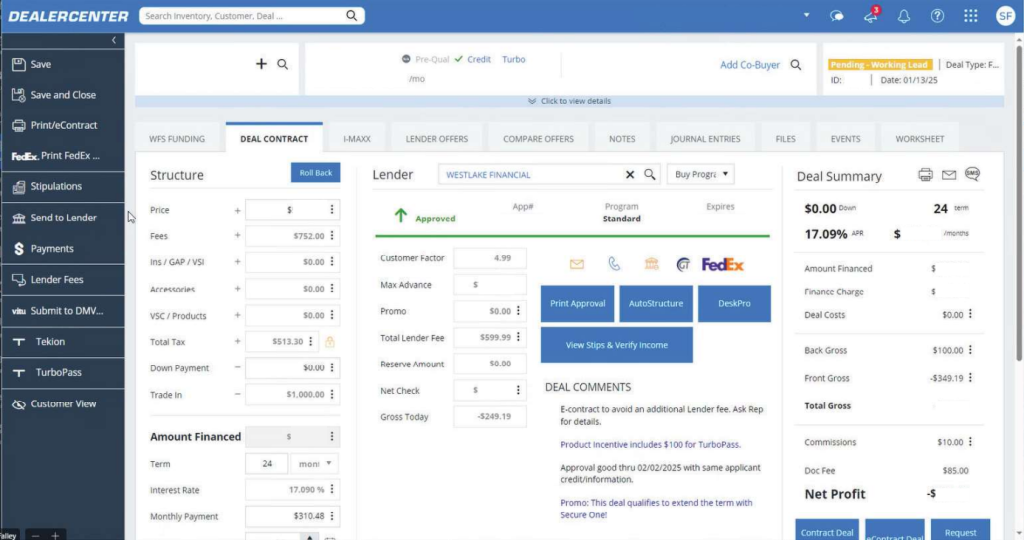This screenshot has width=1024, height=540.
Task: Go to the Notes tab
Action: (x=622, y=139)
